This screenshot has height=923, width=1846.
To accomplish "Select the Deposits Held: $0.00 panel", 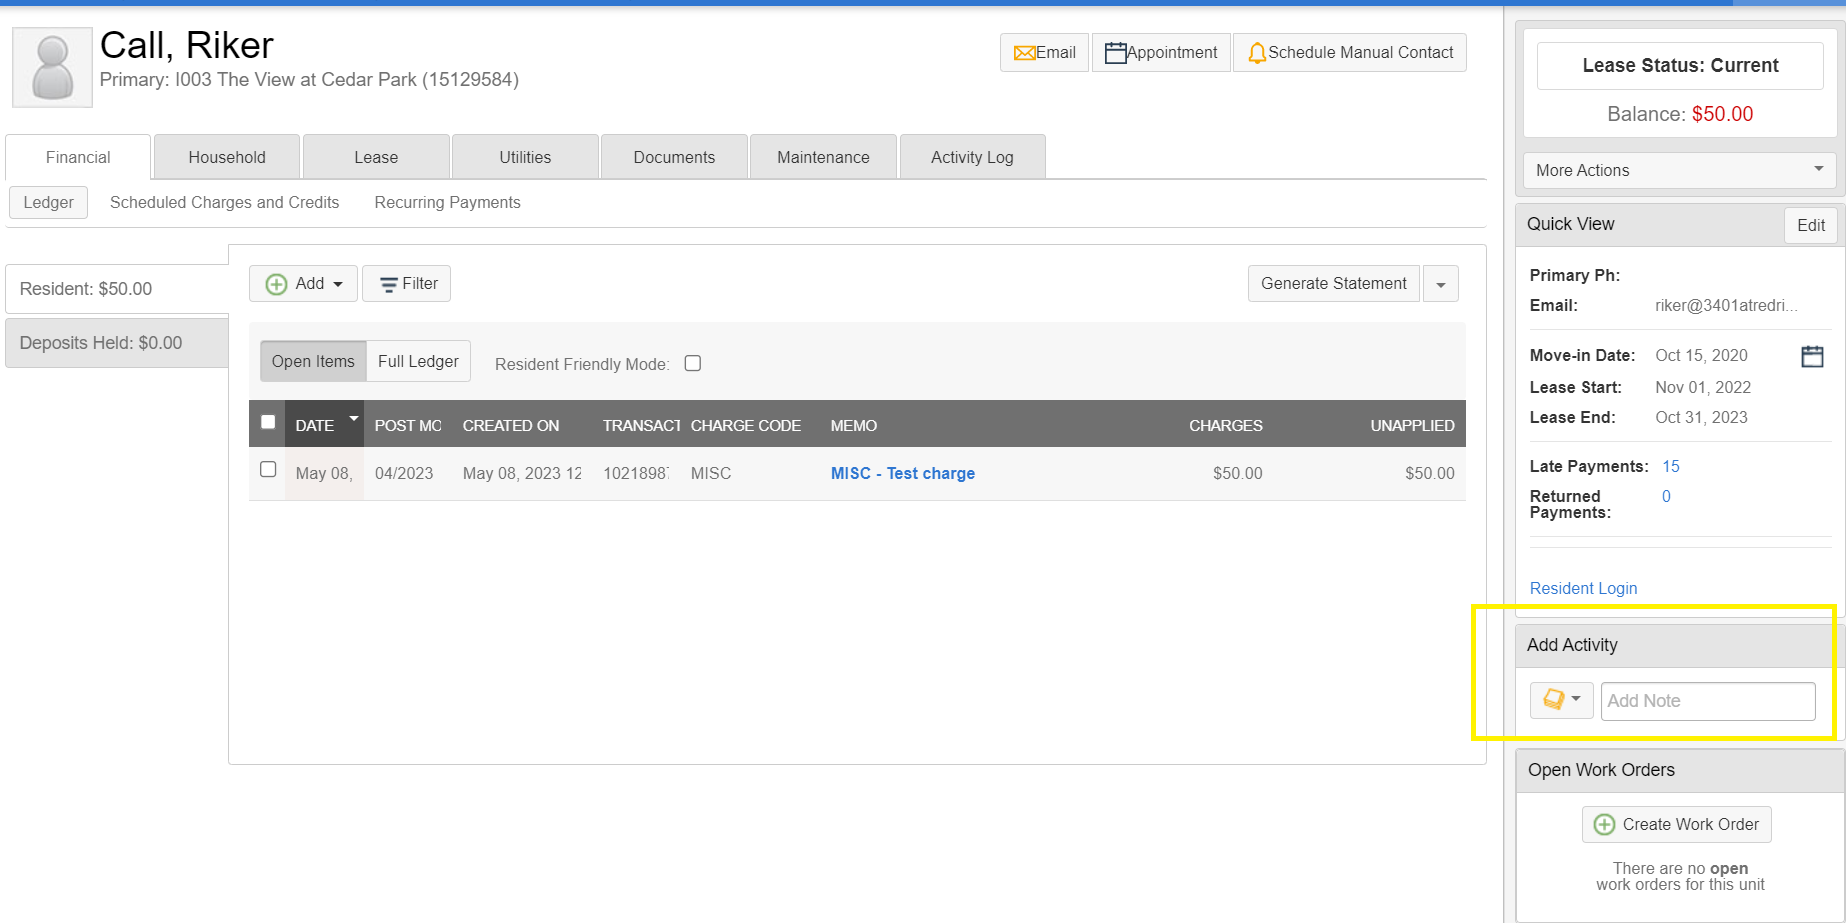I will (x=117, y=343).
